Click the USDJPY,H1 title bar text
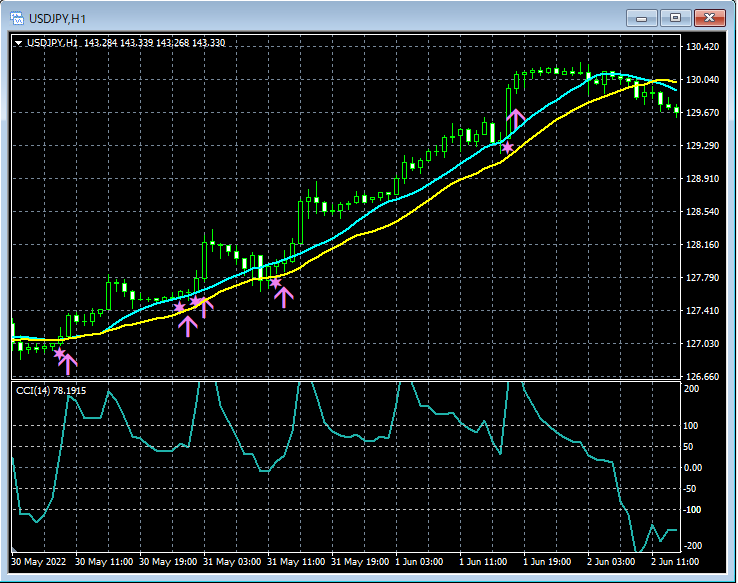The image size is (738, 583). [x=57, y=19]
